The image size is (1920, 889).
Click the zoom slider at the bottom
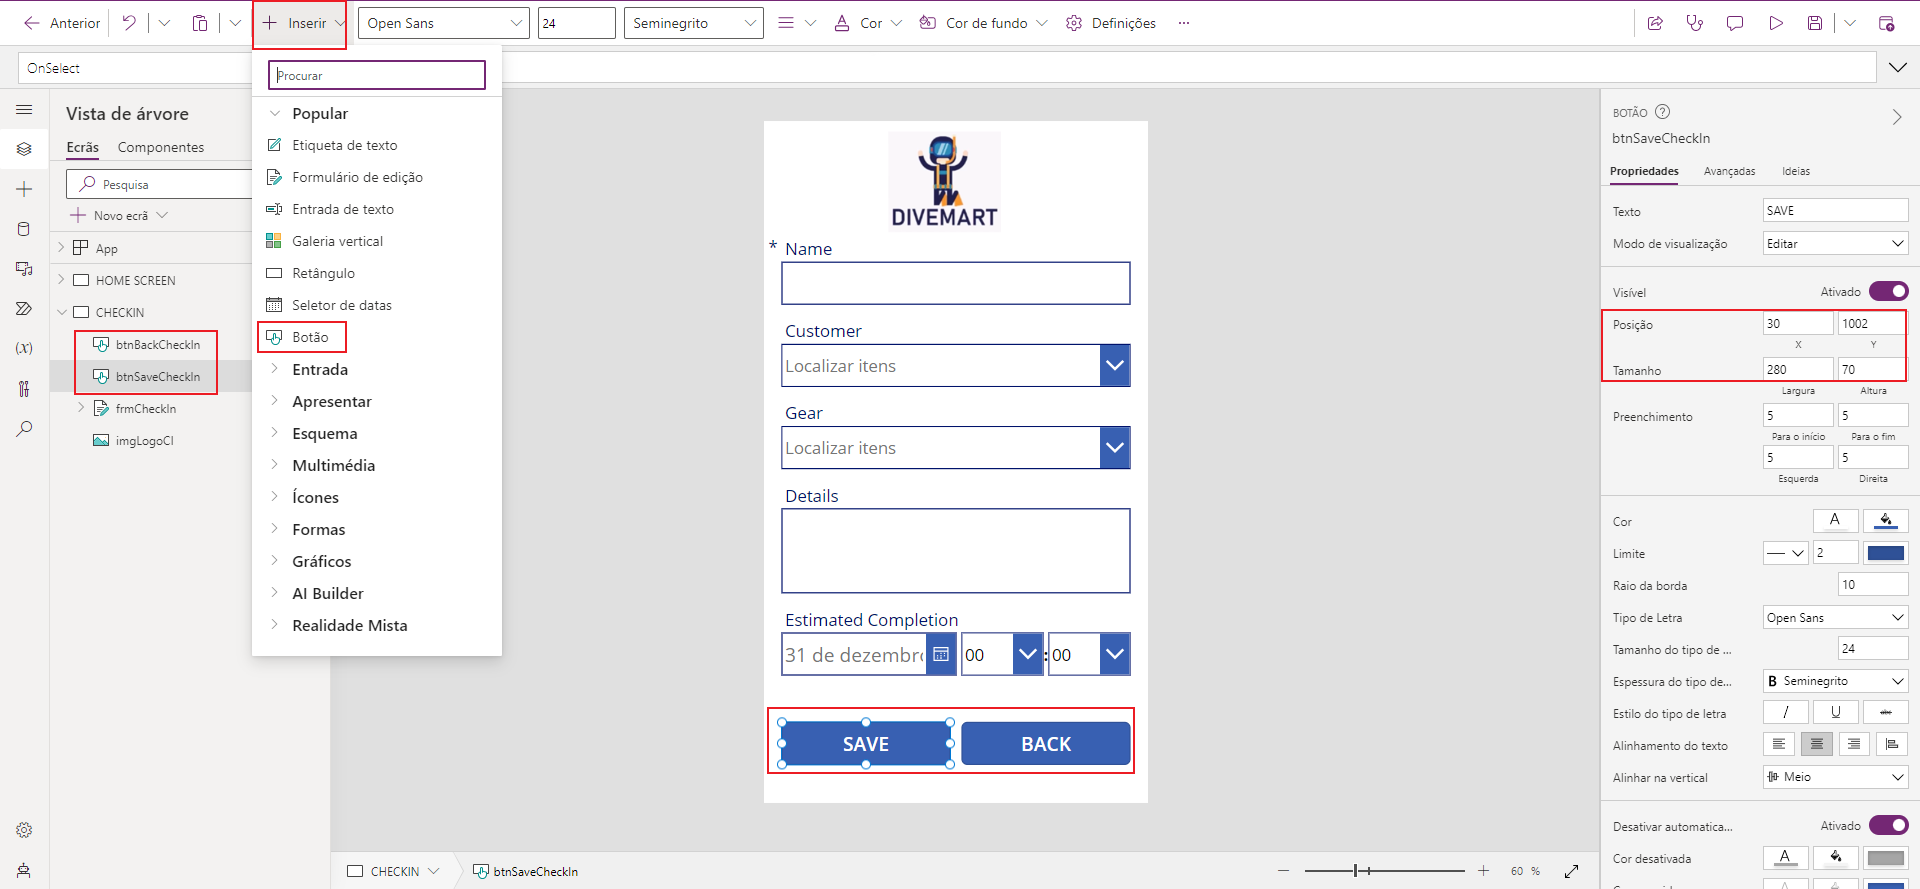pos(1385,871)
